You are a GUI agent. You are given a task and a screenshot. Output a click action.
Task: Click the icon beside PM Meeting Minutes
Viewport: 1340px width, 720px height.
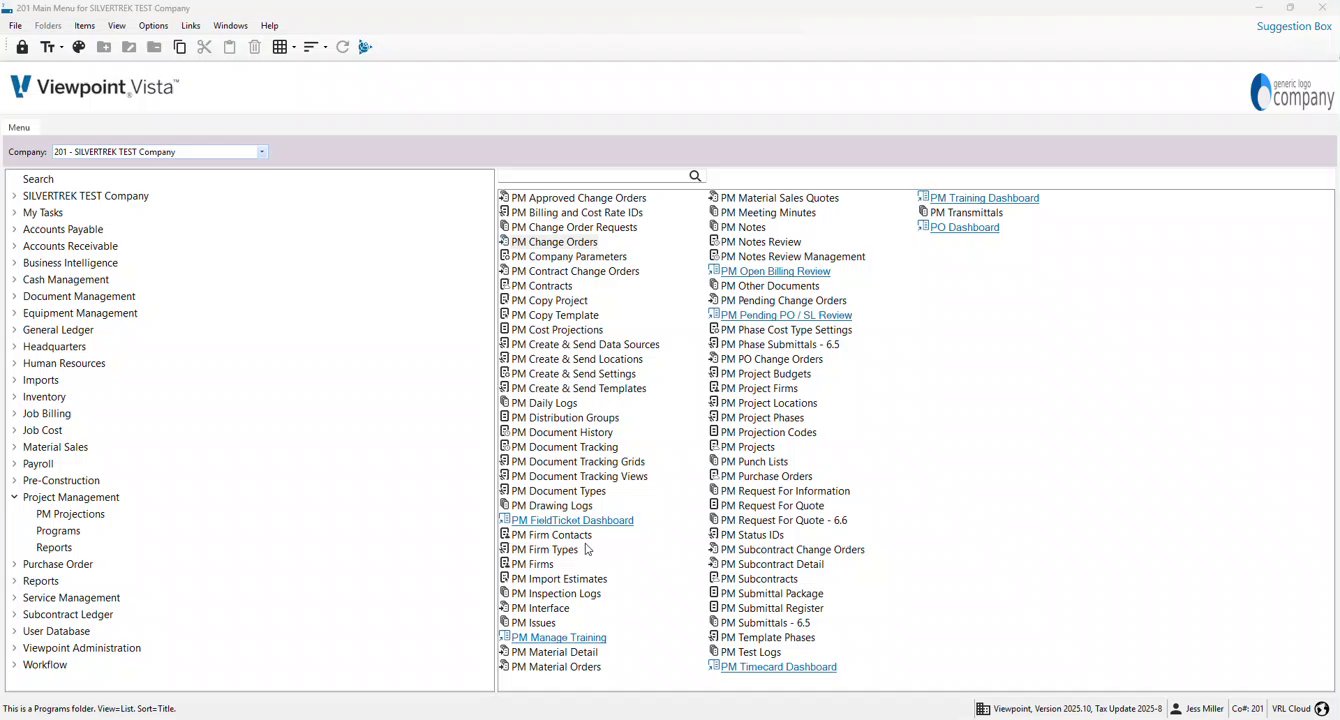coord(714,212)
